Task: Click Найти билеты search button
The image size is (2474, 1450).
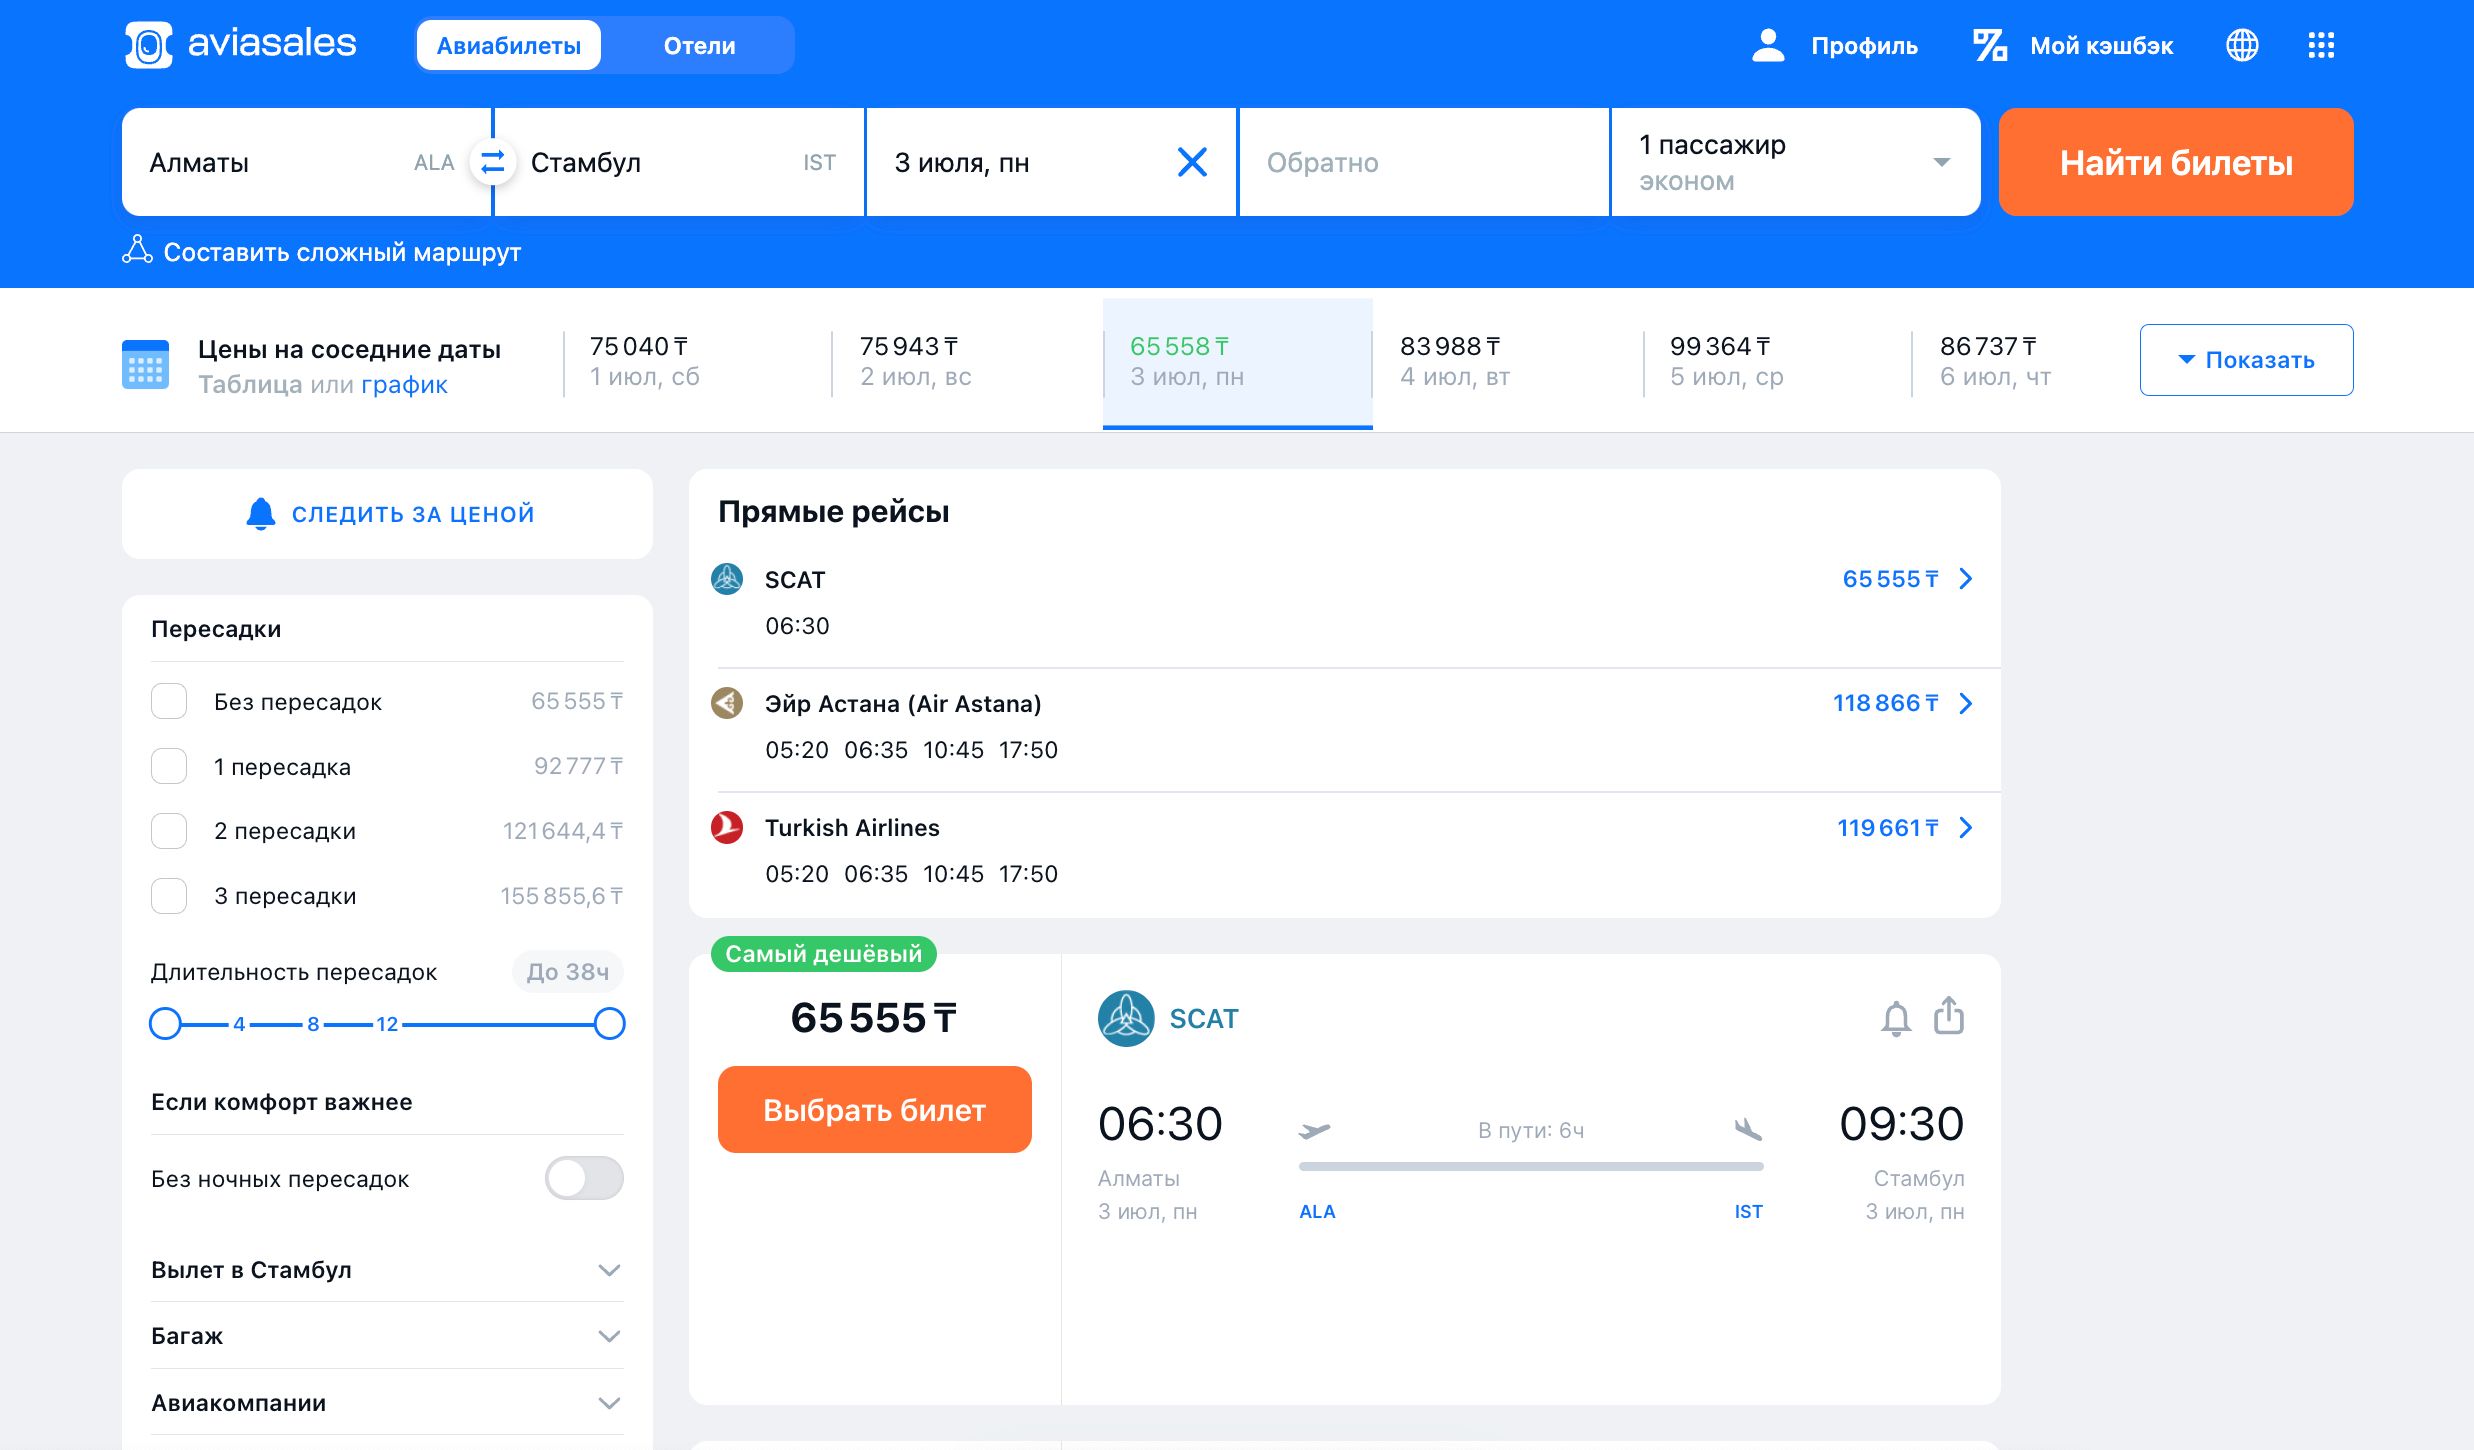Action: (x=2176, y=162)
